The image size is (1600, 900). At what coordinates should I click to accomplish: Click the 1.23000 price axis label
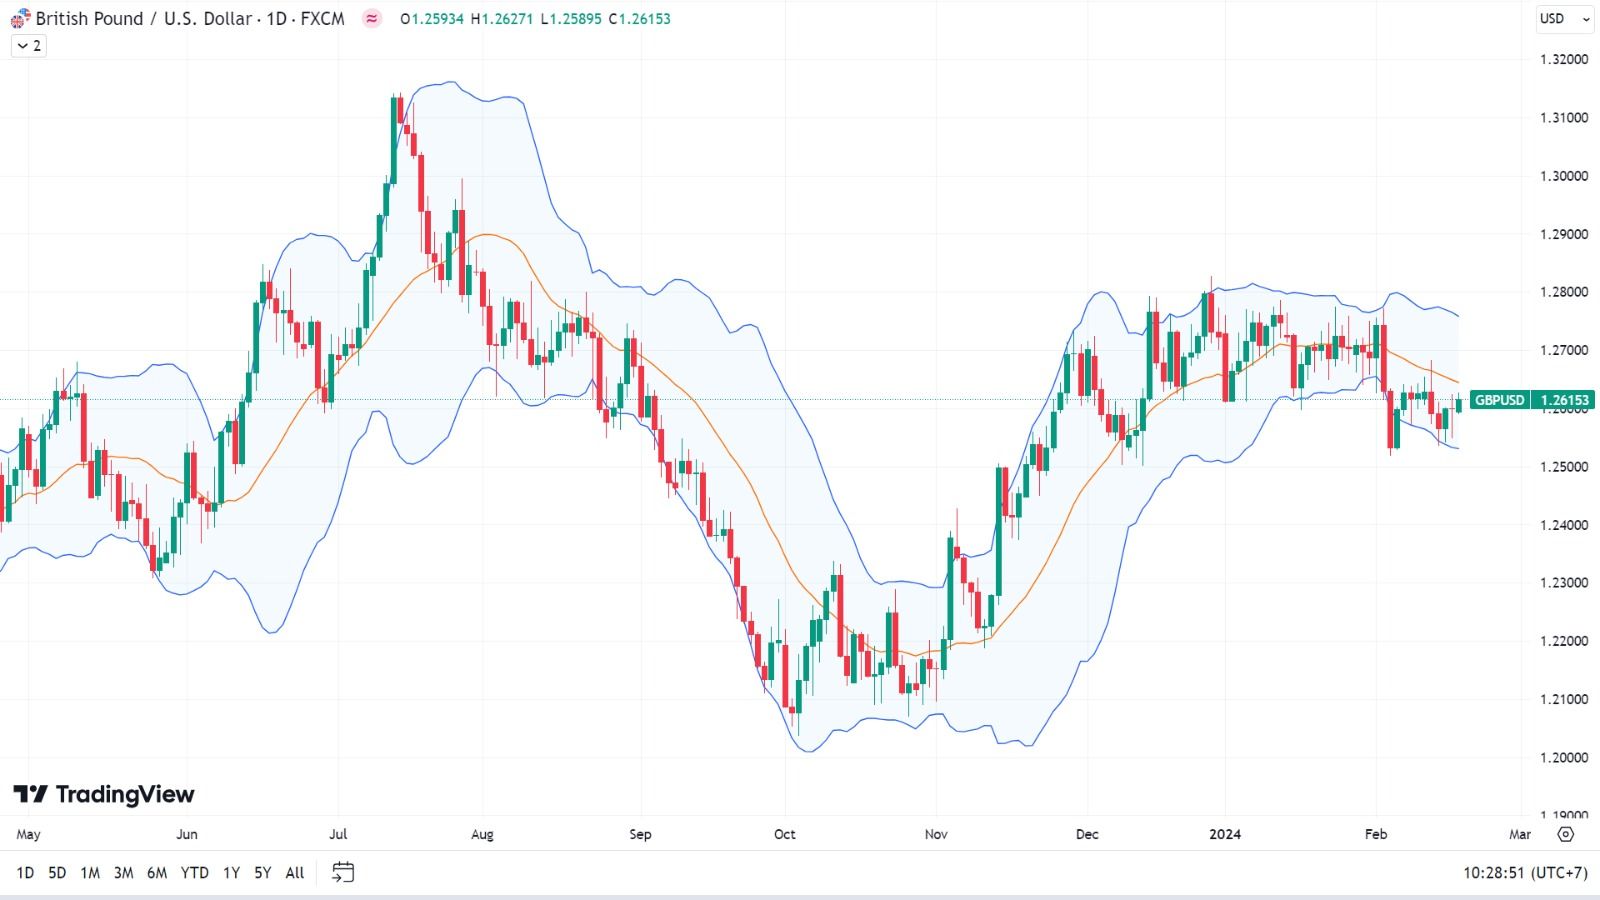(x=1564, y=583)
